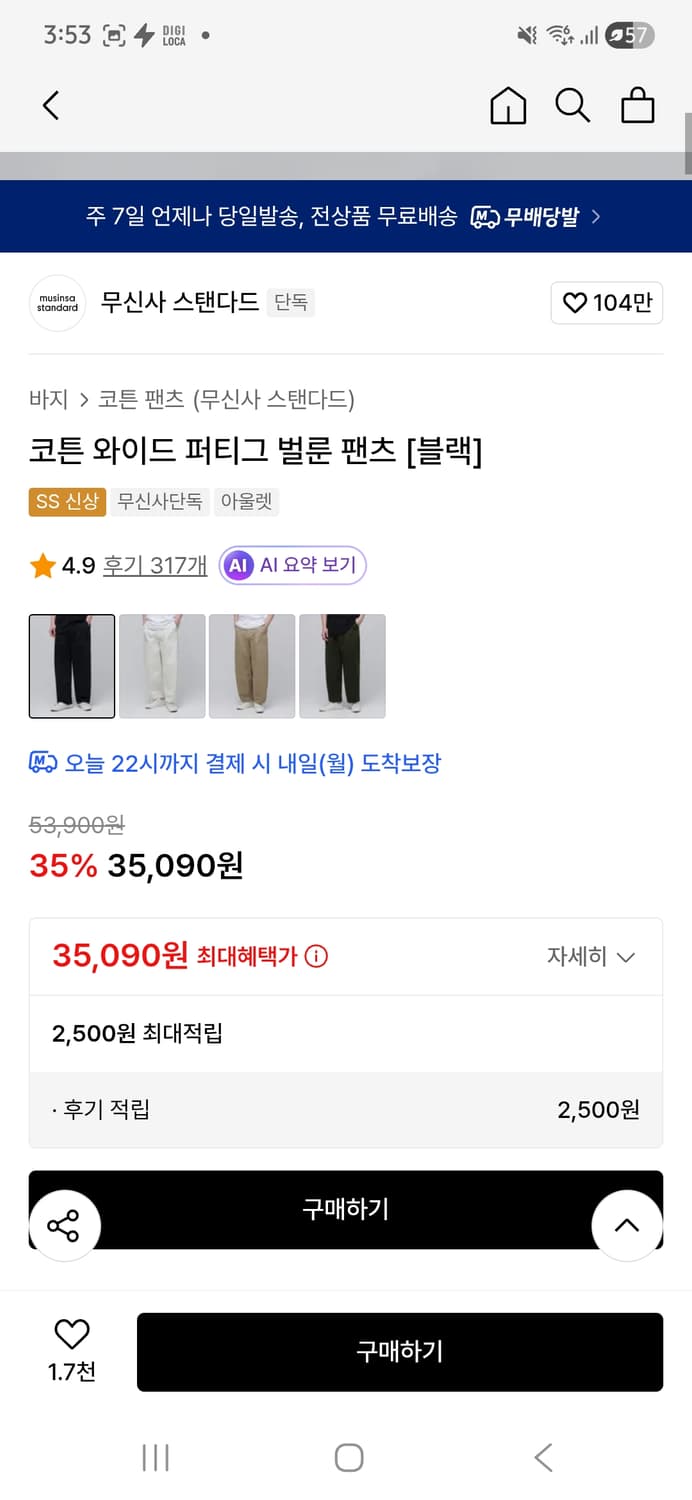The width and height of the screenshot is (692, 1500).
Task: Select the beige pants color thumbnail
Action: tap(252, 666)
